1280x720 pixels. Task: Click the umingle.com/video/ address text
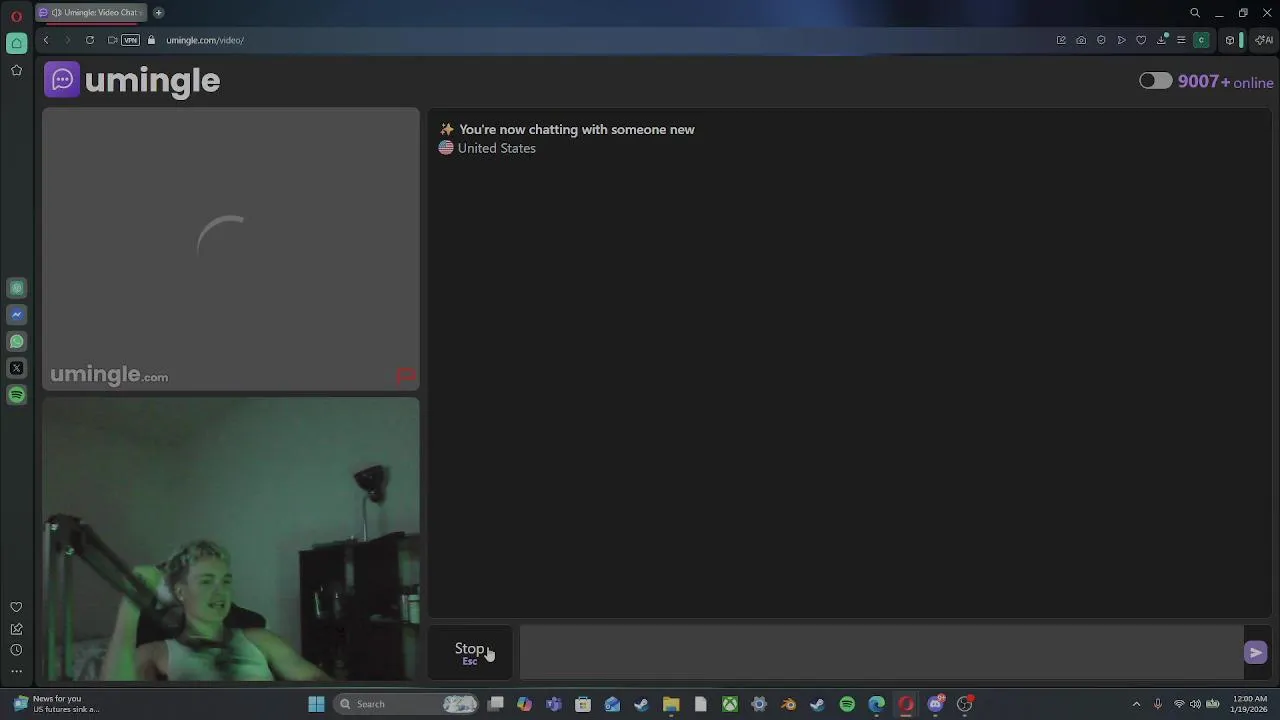pyautogui.click(x=205, y=40)
